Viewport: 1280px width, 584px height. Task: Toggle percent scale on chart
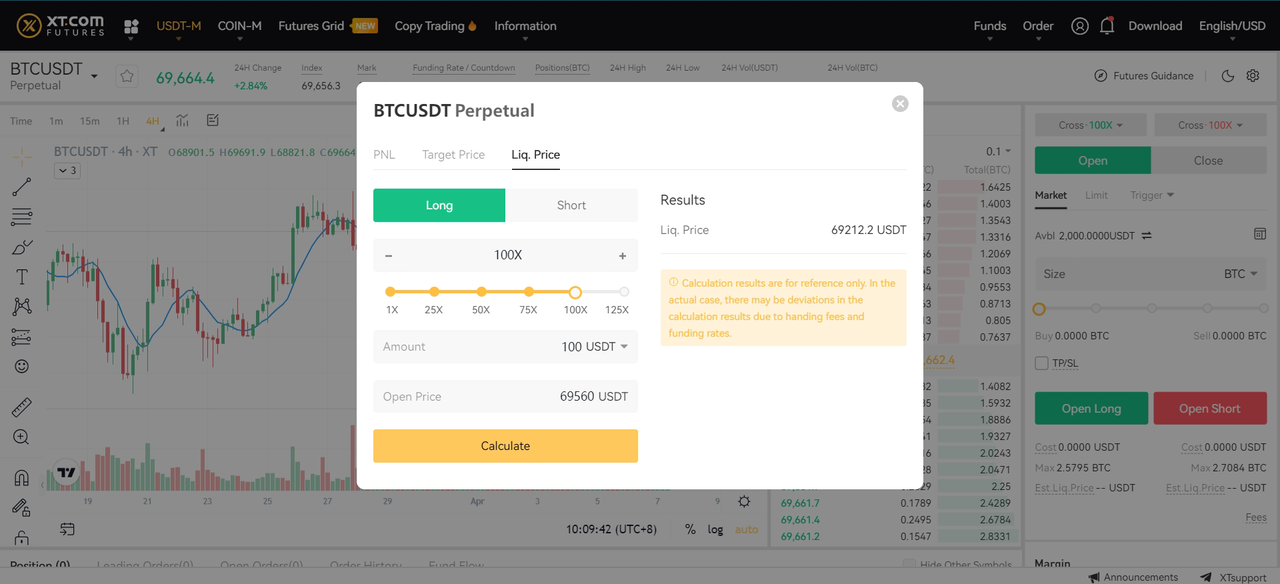coord(690,529)
